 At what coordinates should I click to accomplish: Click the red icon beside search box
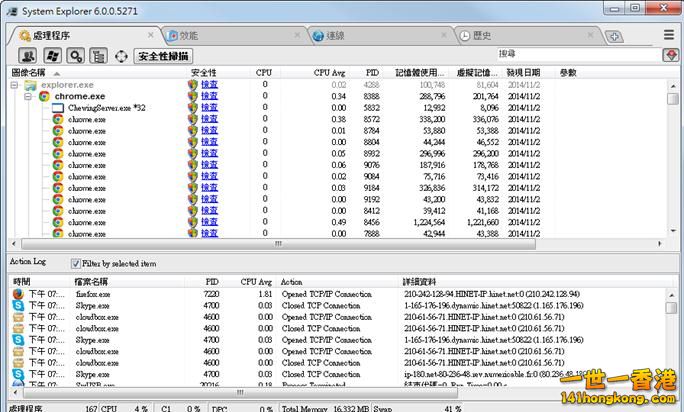coord(671,55)
